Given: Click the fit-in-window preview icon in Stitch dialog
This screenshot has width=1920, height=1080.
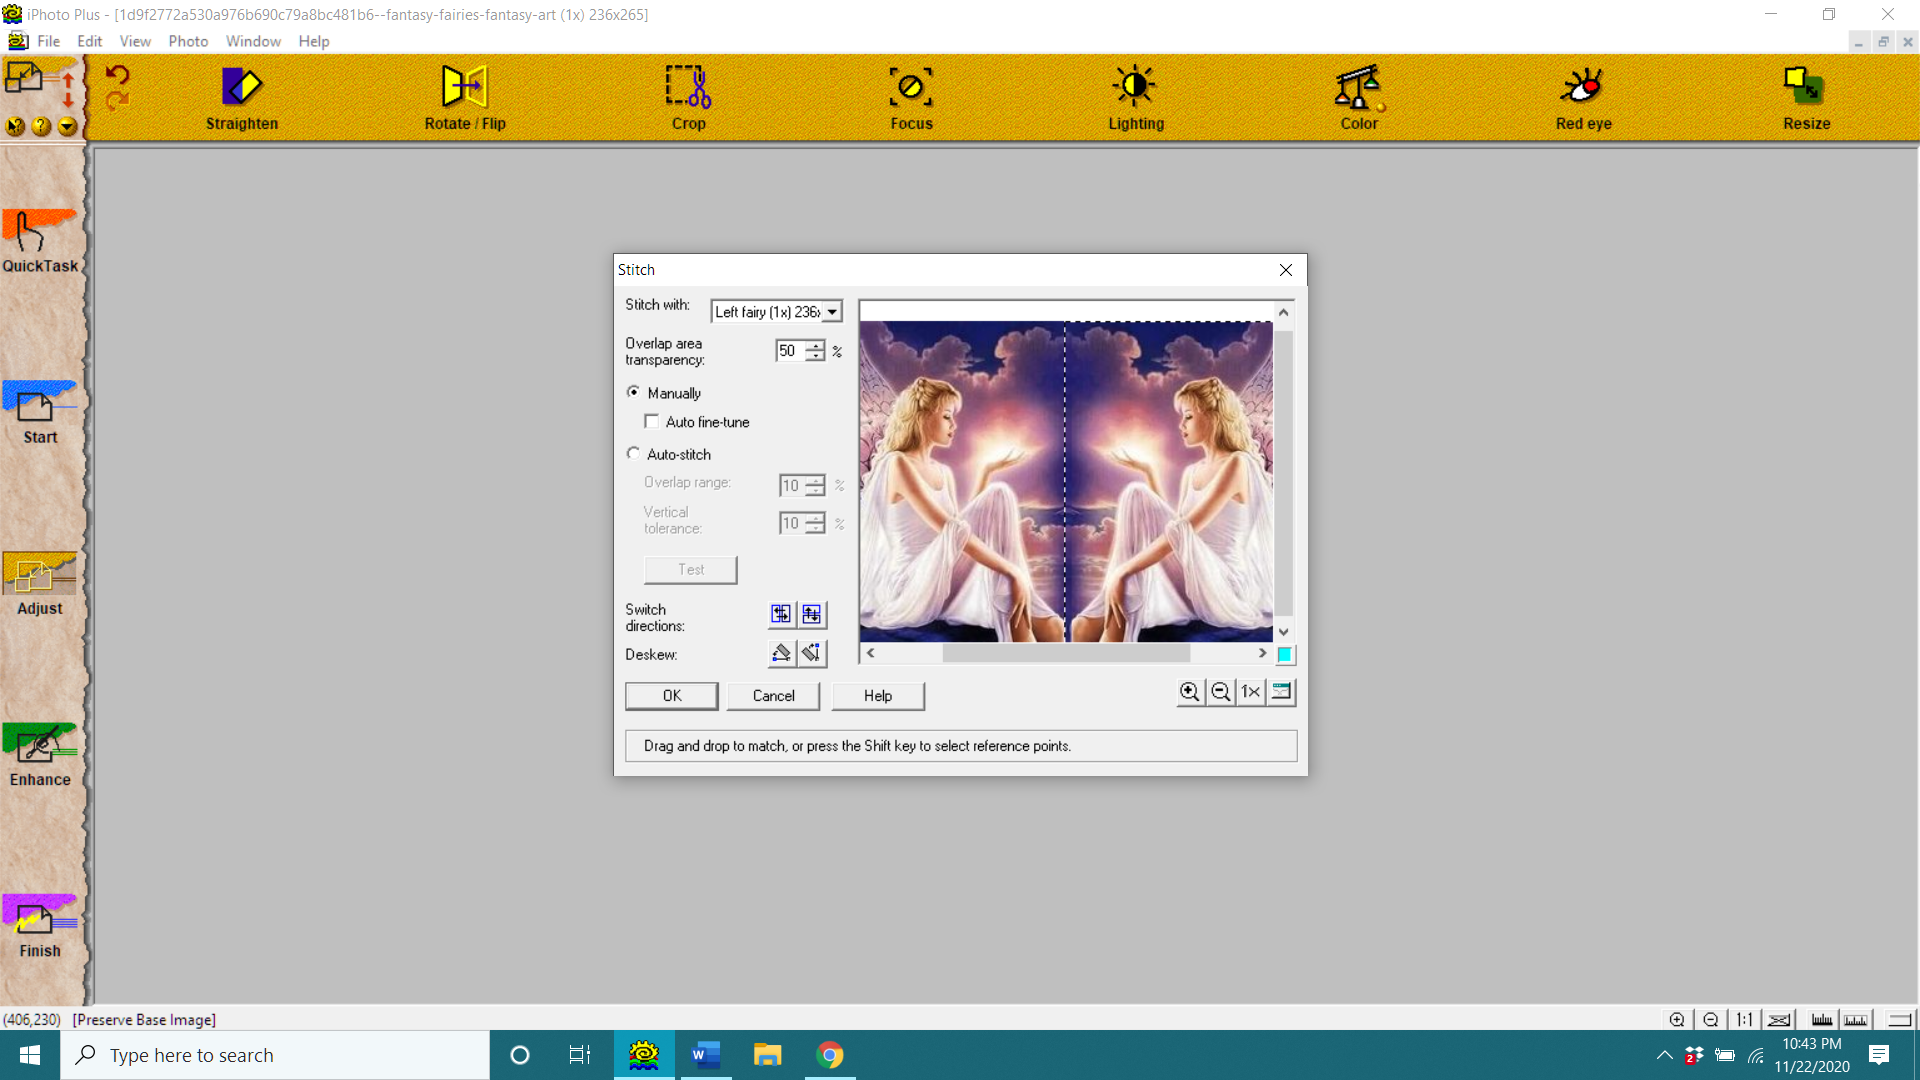Looking at the screenshot, I should click(1281, 692).
